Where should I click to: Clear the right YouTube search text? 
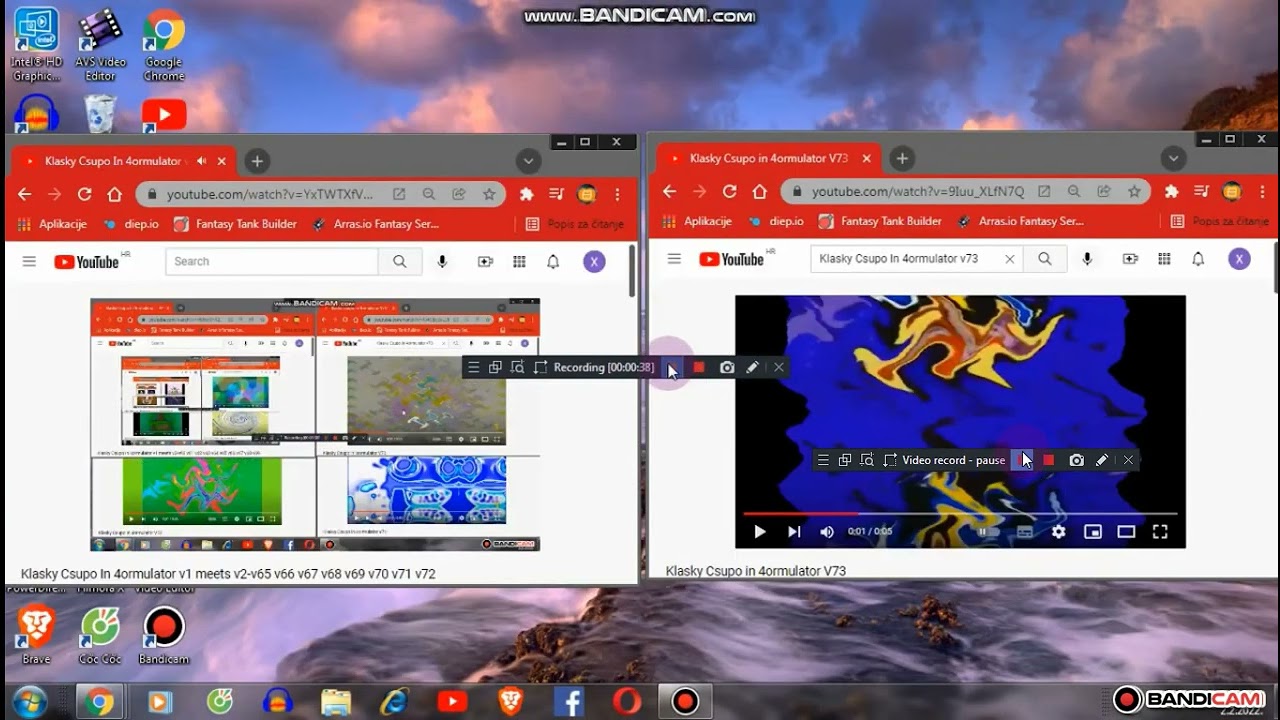coord(1009,259)
